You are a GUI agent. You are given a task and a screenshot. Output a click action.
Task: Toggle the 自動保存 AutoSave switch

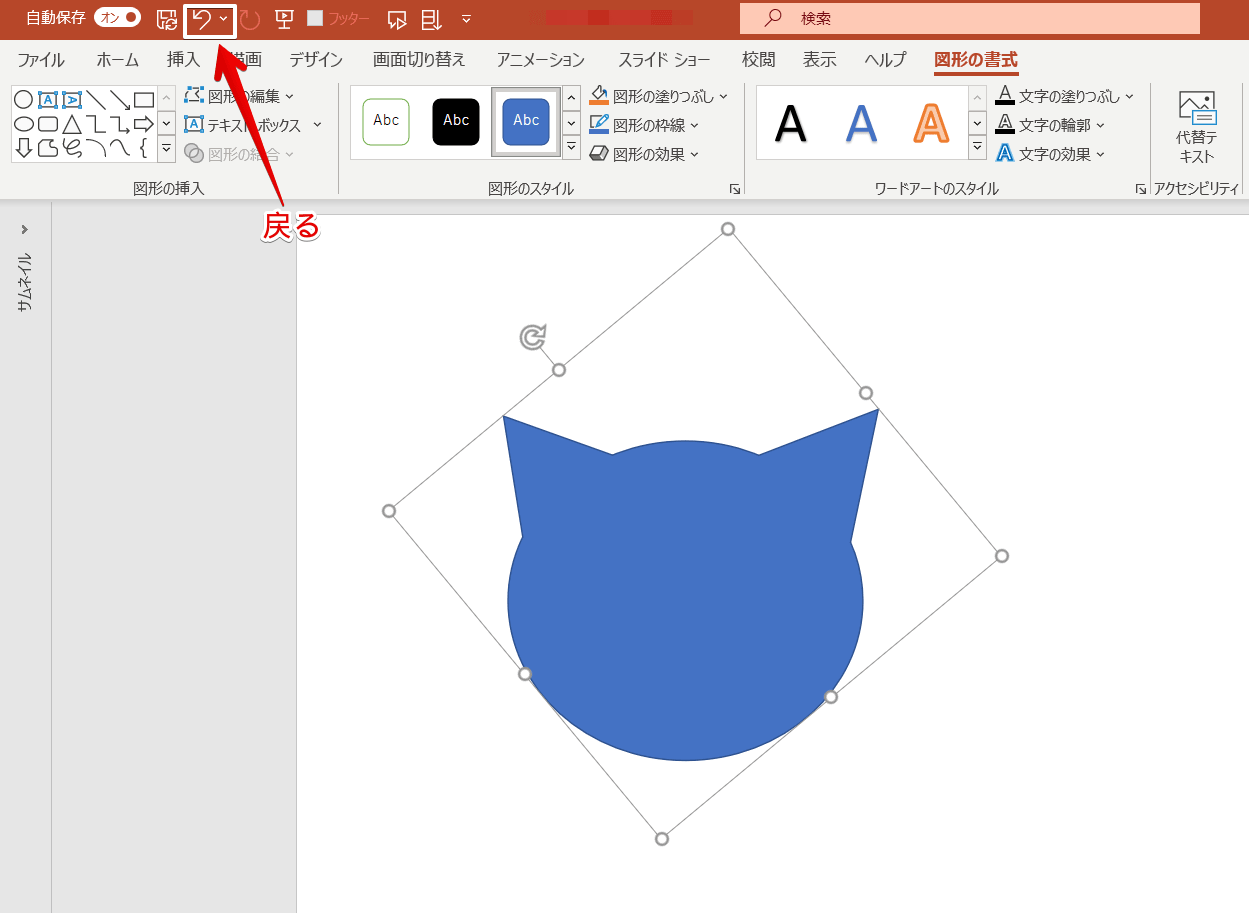click(x=117, y=18)
